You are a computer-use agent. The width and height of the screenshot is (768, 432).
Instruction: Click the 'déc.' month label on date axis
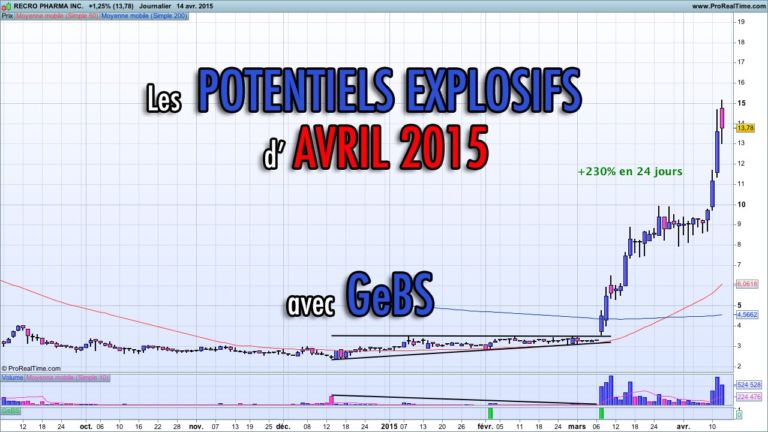tap(283, 427)
